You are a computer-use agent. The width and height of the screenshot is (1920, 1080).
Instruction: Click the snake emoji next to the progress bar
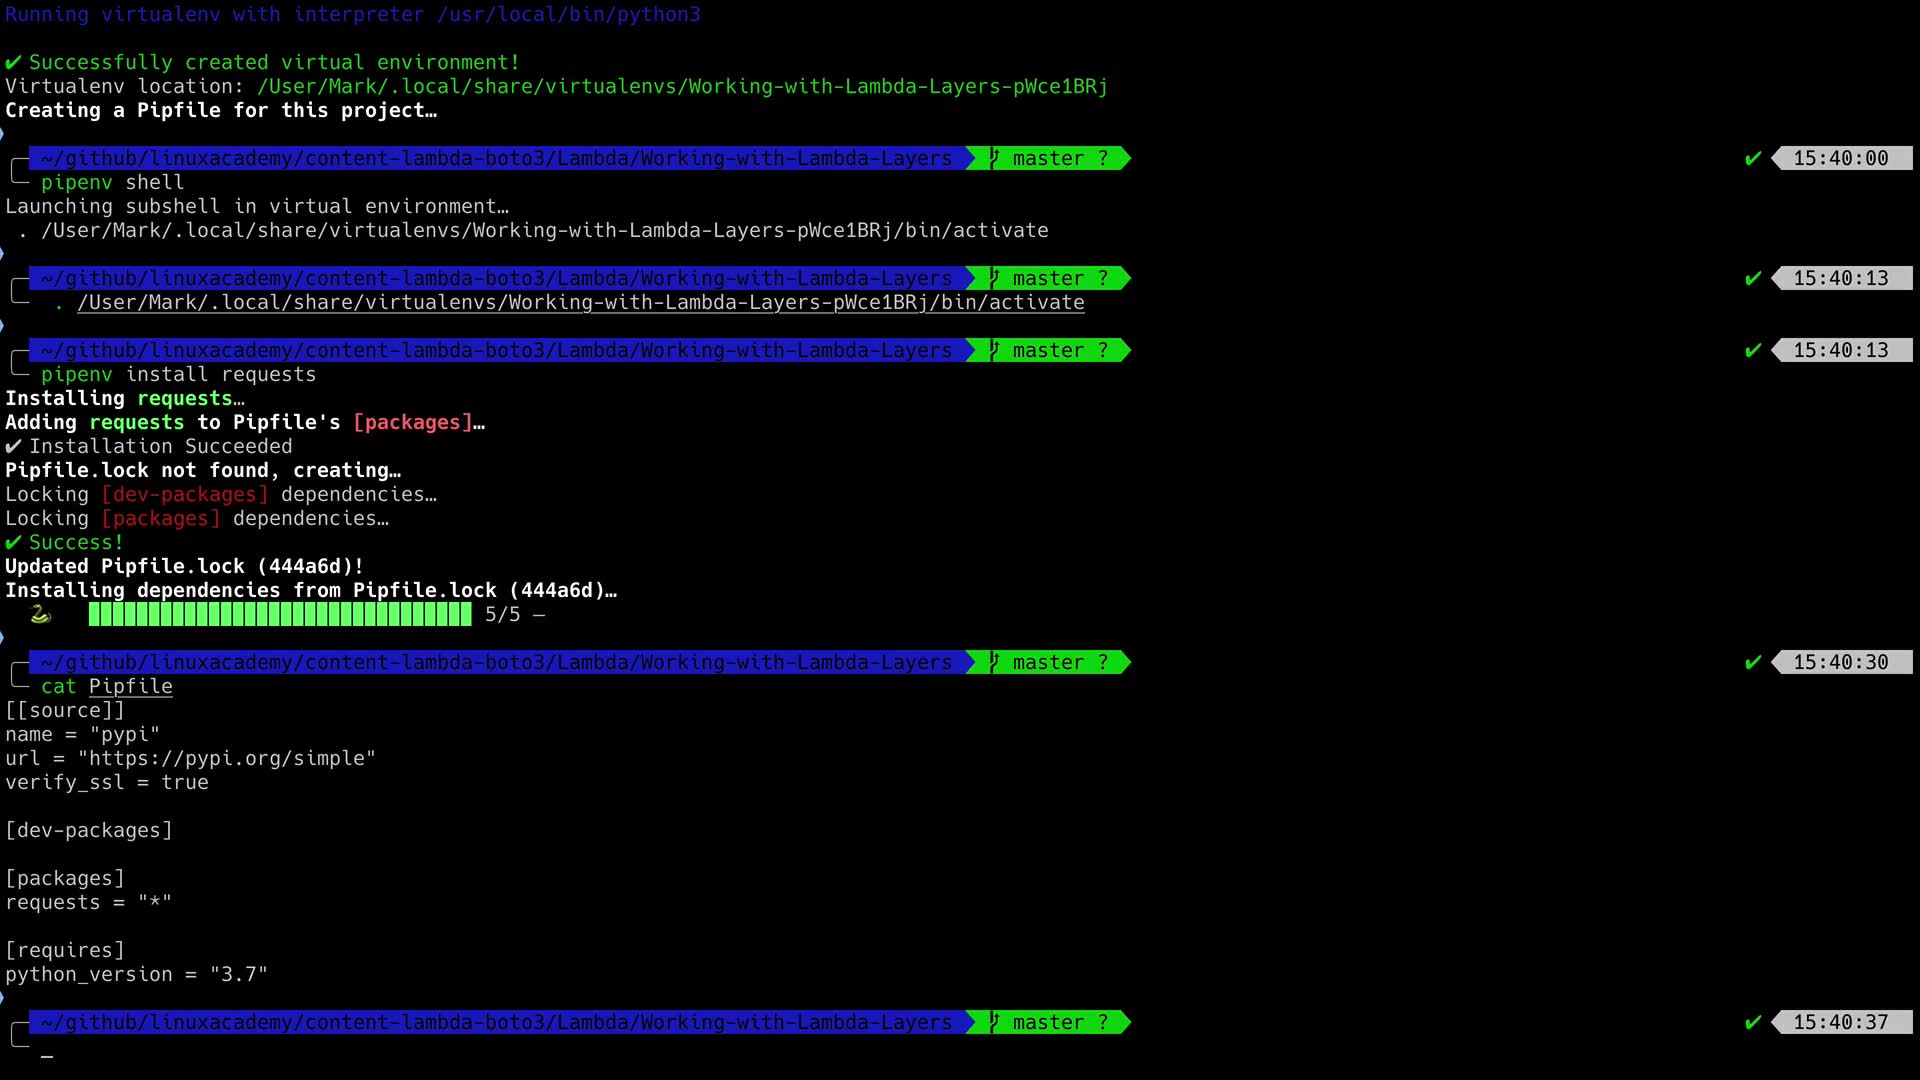[40, 615]
